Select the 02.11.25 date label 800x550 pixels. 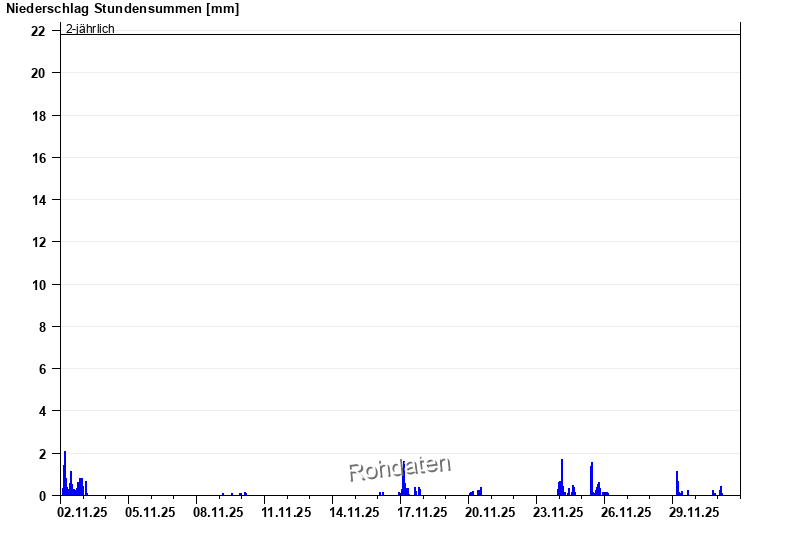pos(82,512)
